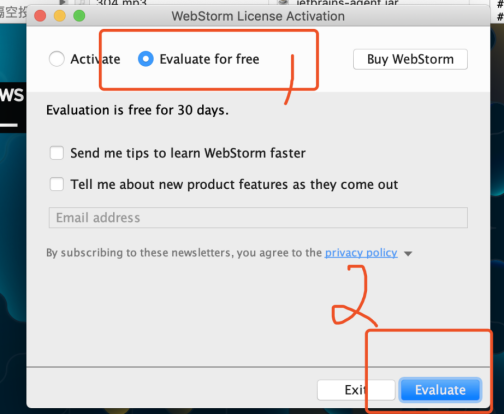Screen dimensions: 504x414
Task: Select the jetbrains-agent.jar file in background
Action: coord(347,3)
